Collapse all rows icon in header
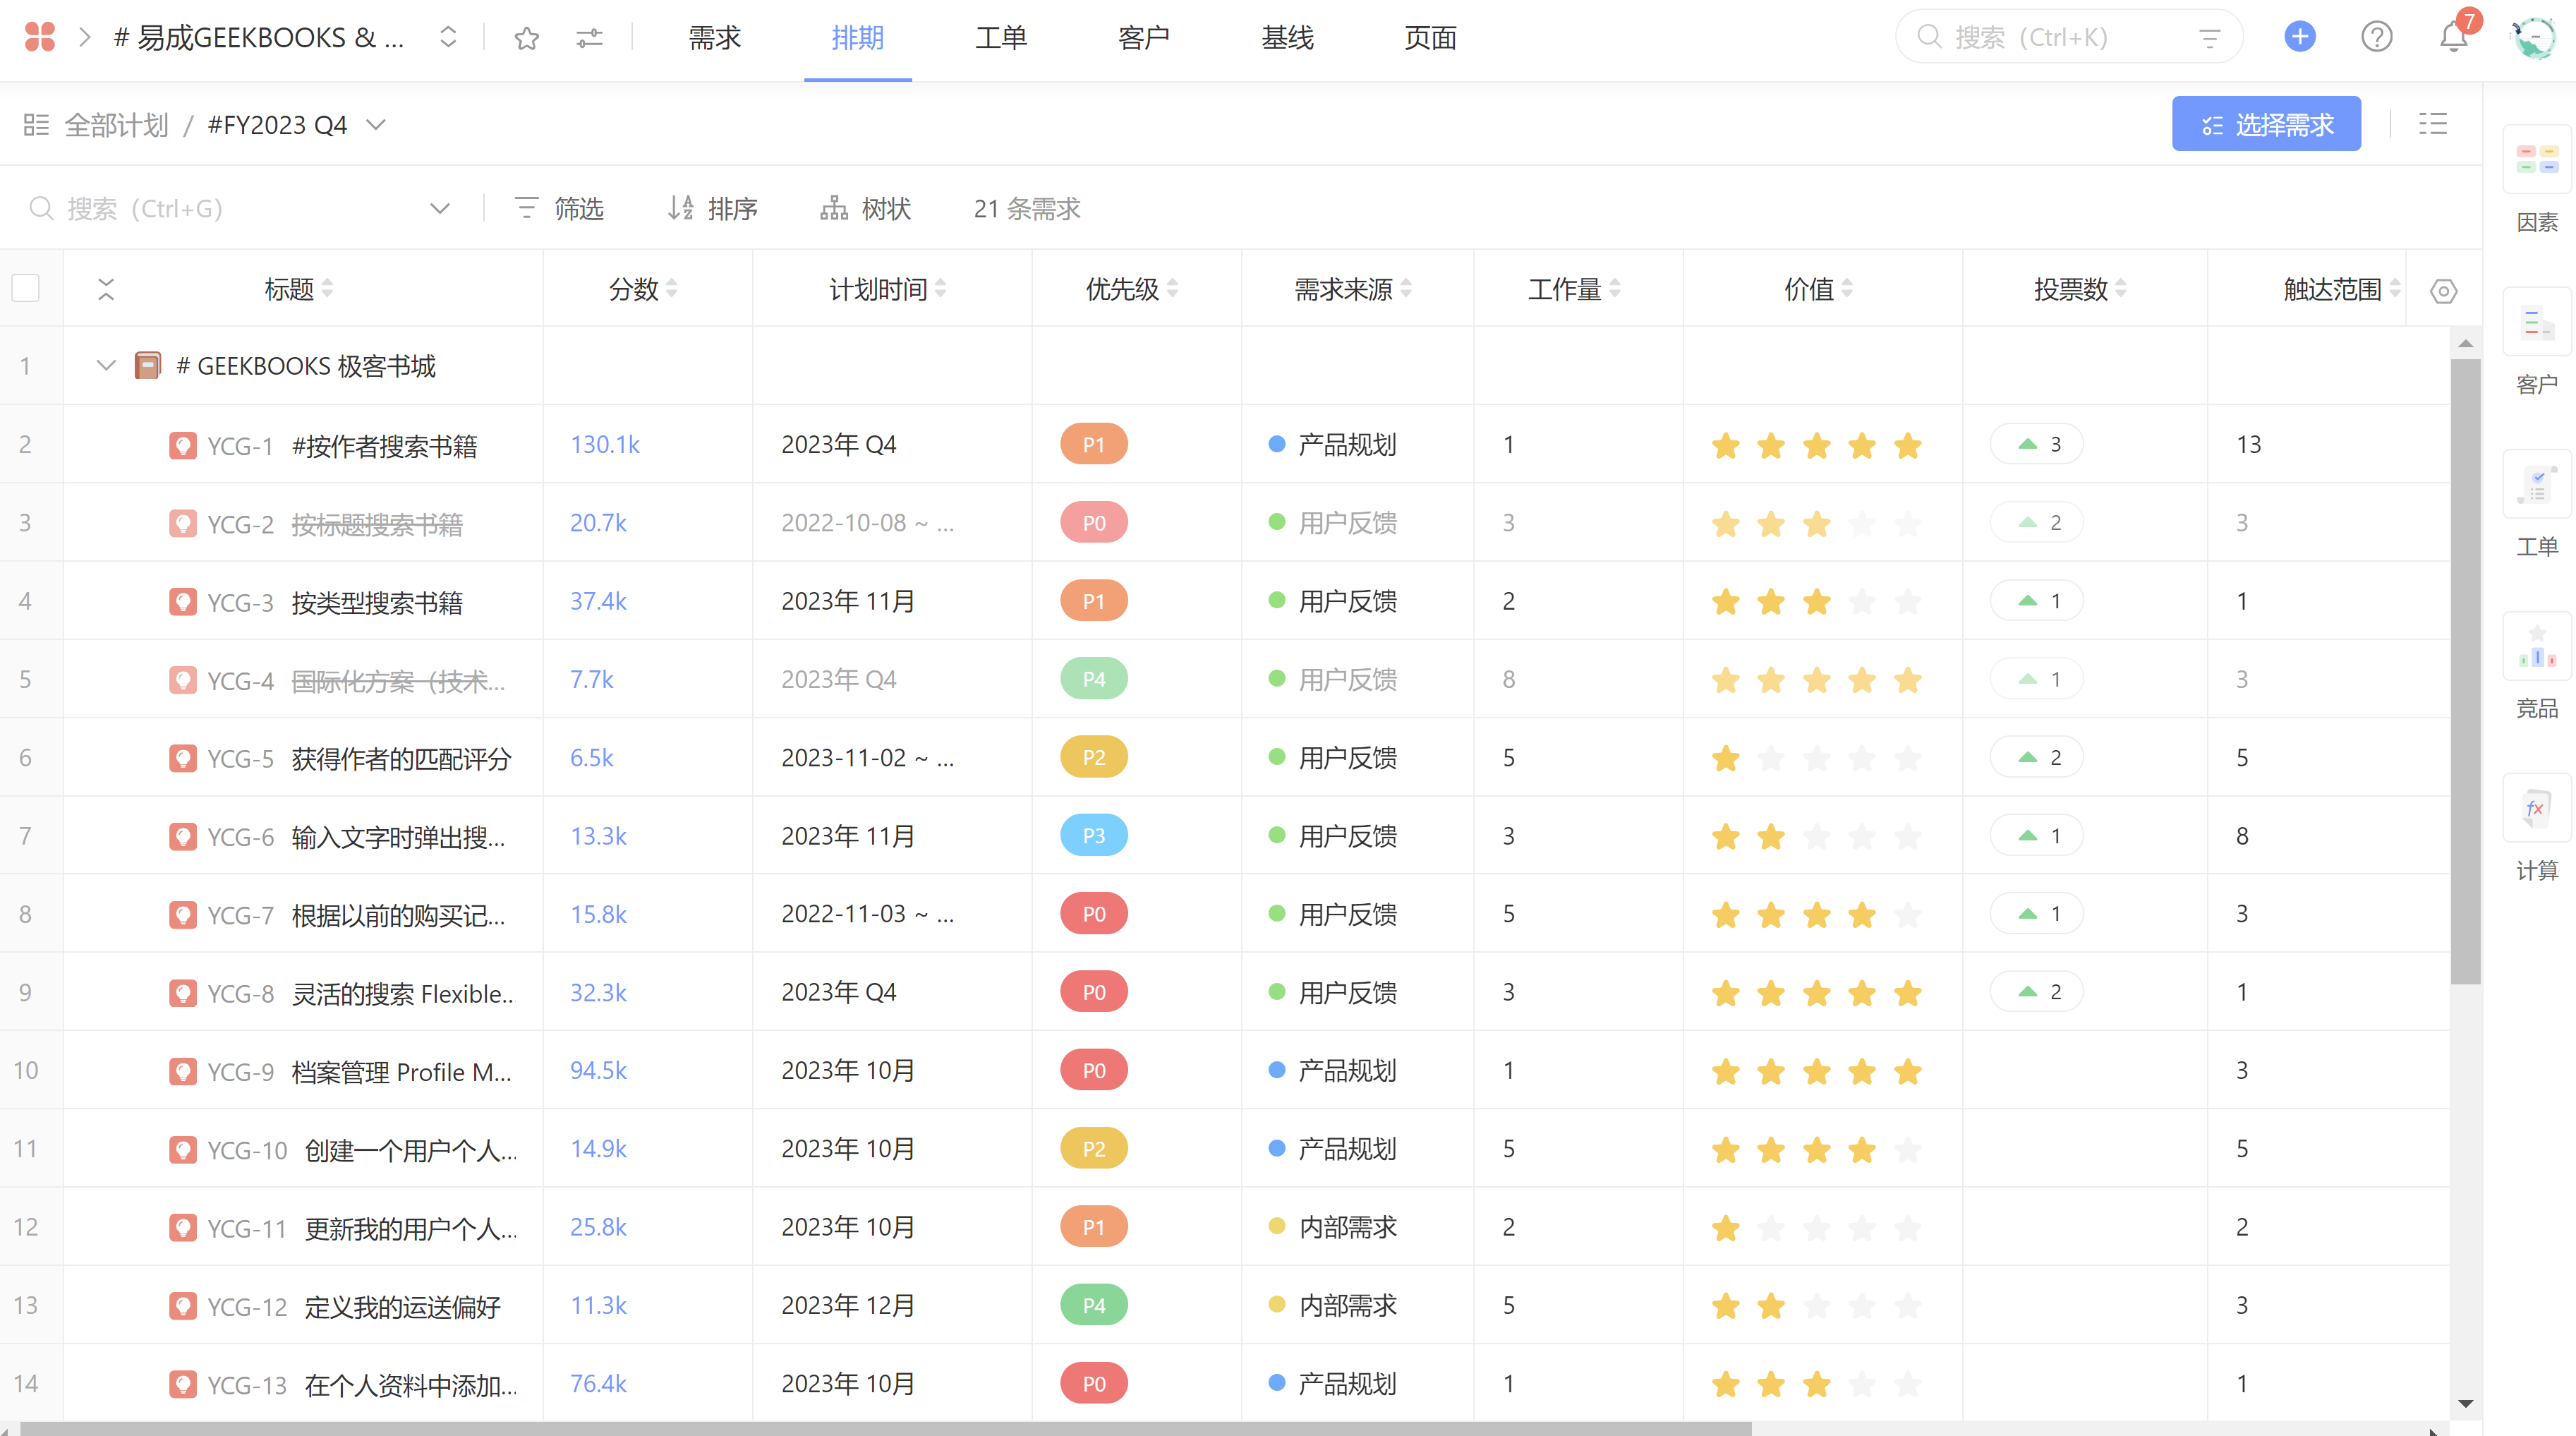This screenshot has height=1436, width=2576. pos(106,289)
